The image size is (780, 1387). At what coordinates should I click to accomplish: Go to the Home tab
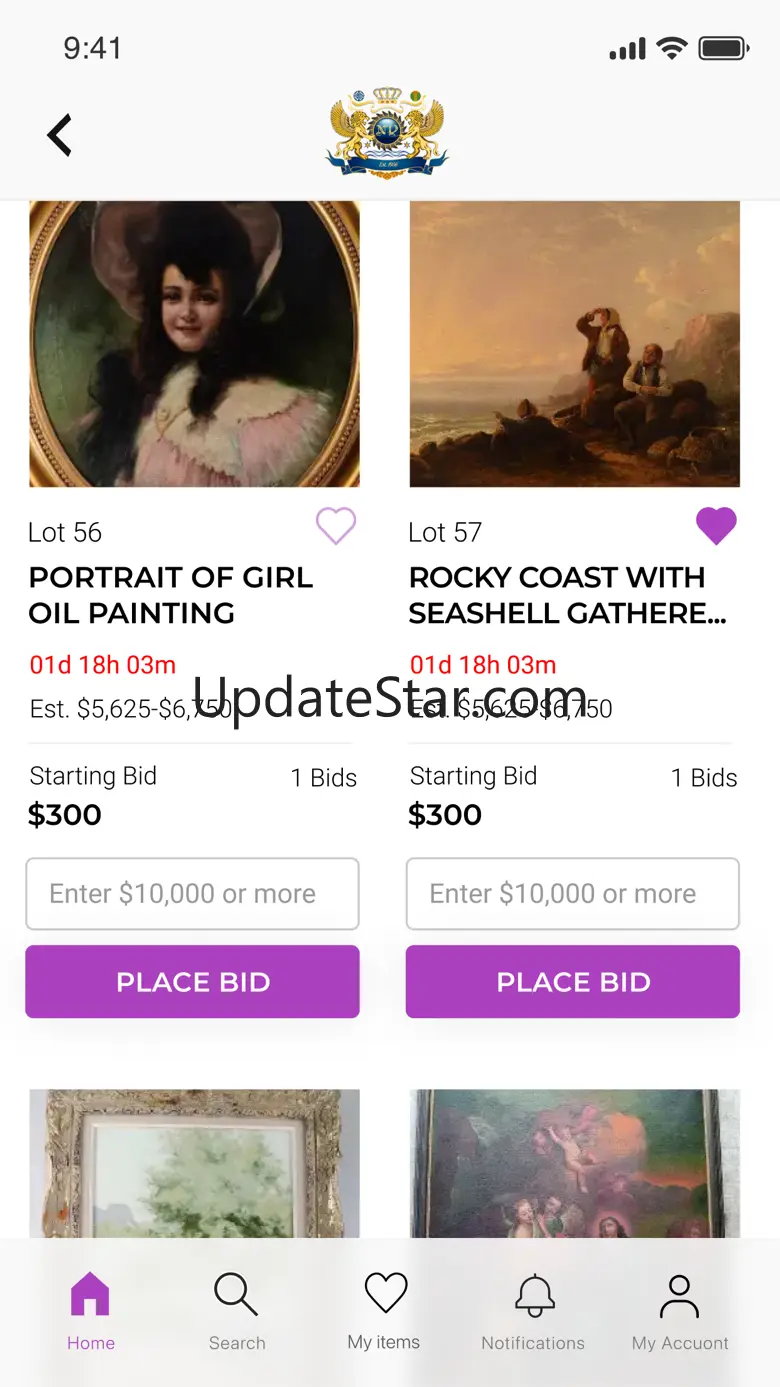click(x=90, y=1311)
